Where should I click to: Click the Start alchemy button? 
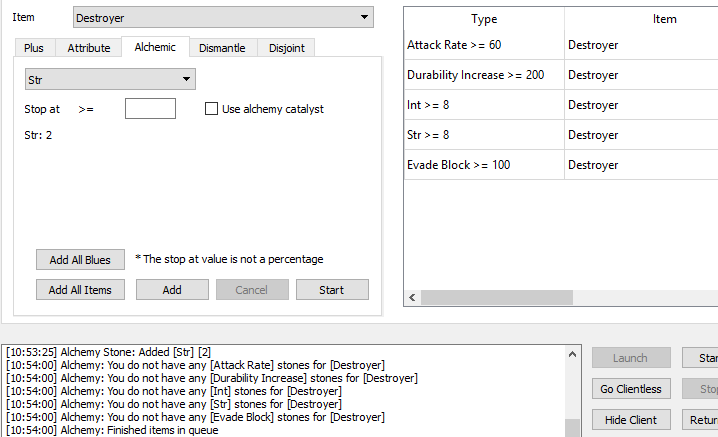[332, 290]
